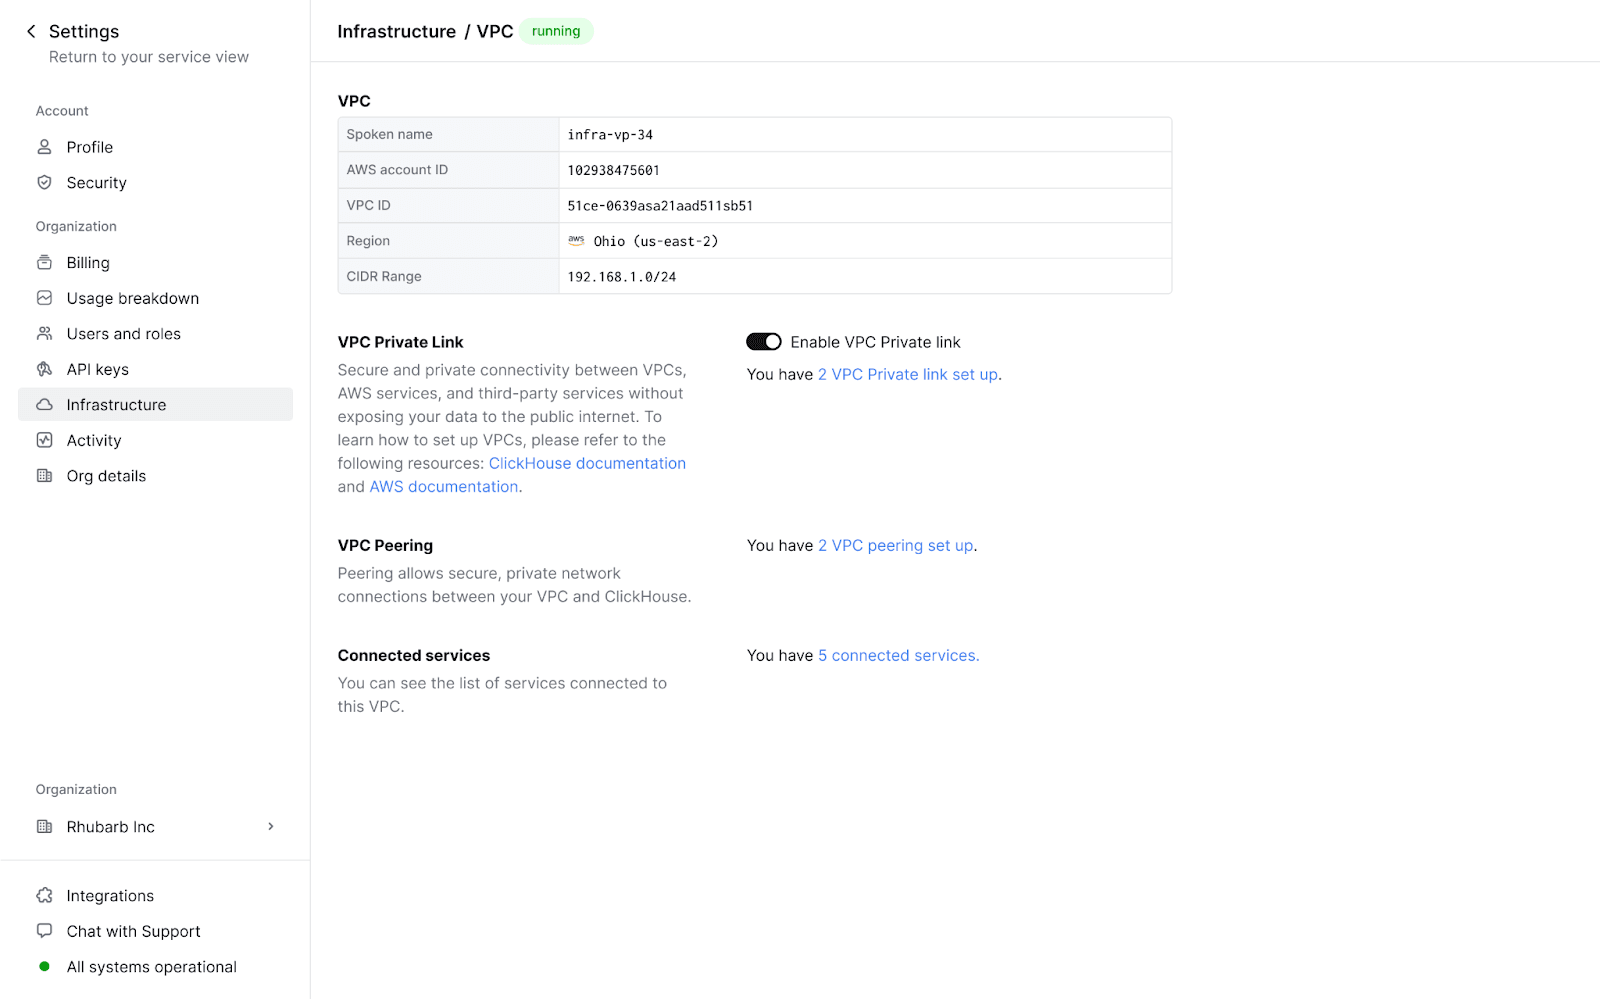The height and width of the screenshot is (1001, 1600).
Task: Click the Billing icon in sidebar
Action: pyautogui.click(x=44, y=263)
